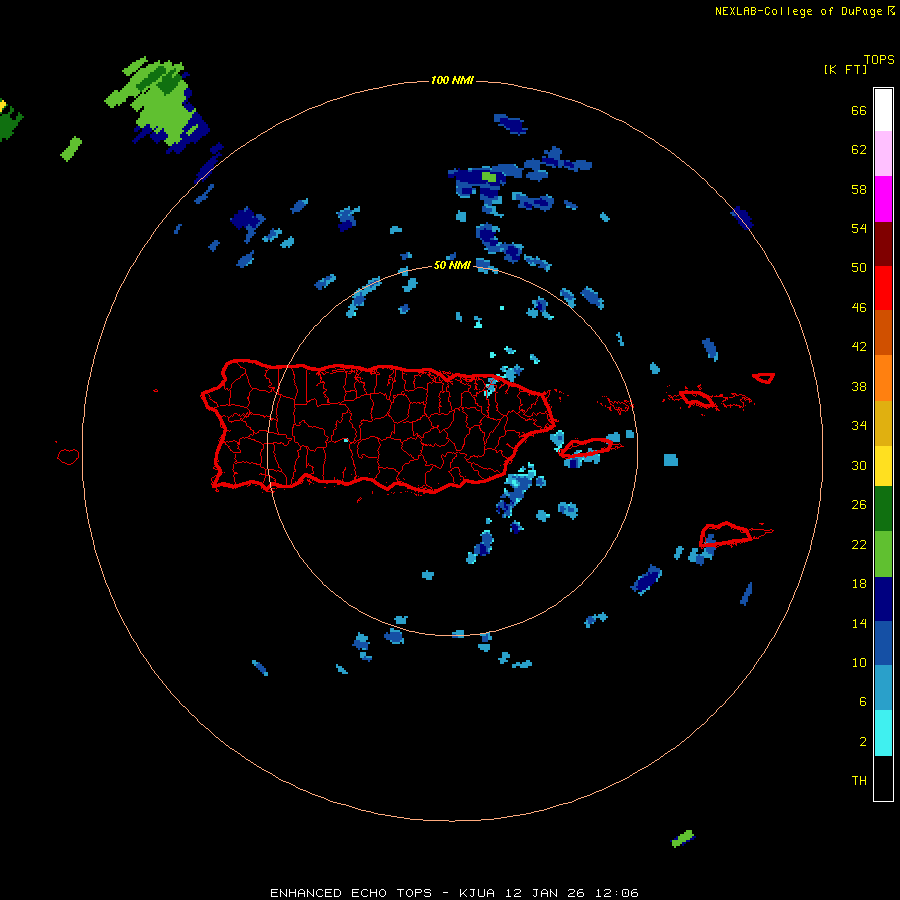Click the 14 value on the legend

tap(859, 623)
